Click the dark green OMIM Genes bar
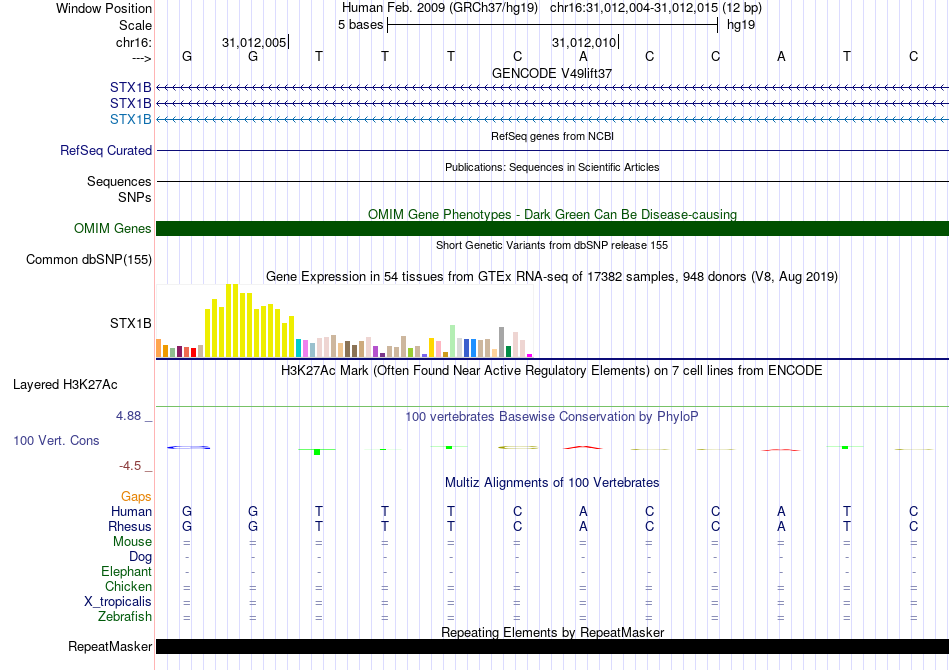This screenshot has width=950, height=670. (552, 228)
